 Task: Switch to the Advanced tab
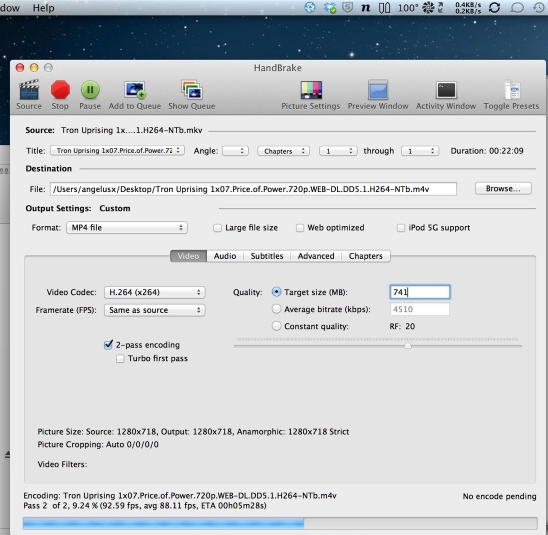pos(316,256)
